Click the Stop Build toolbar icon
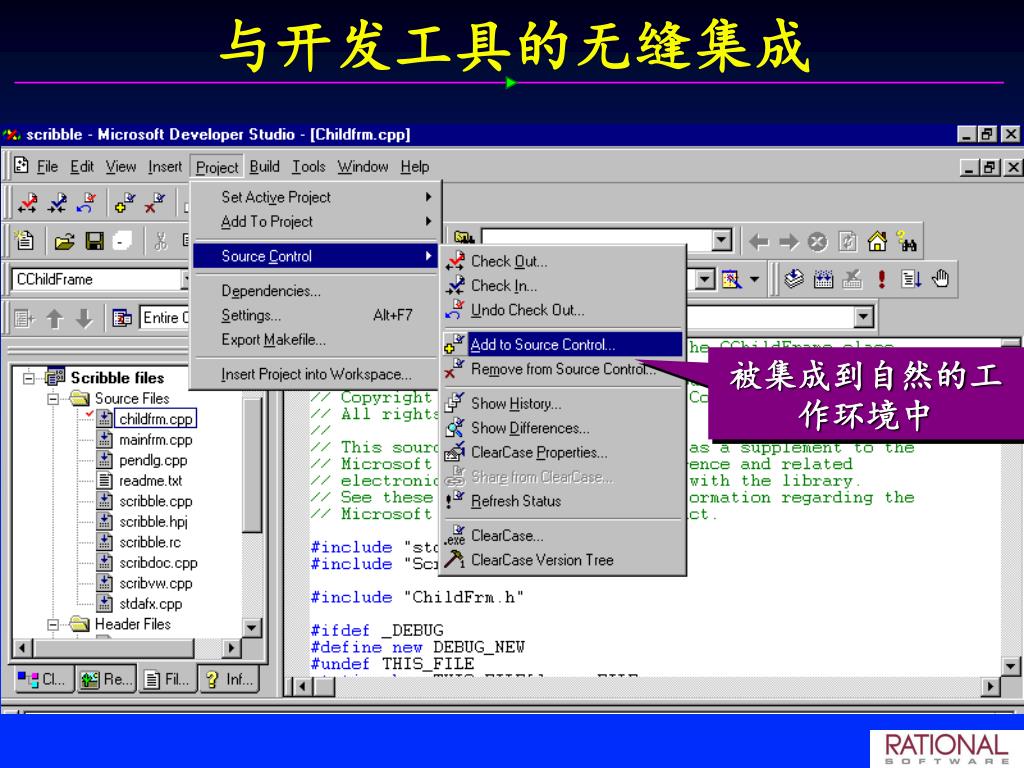 point(852,279)
